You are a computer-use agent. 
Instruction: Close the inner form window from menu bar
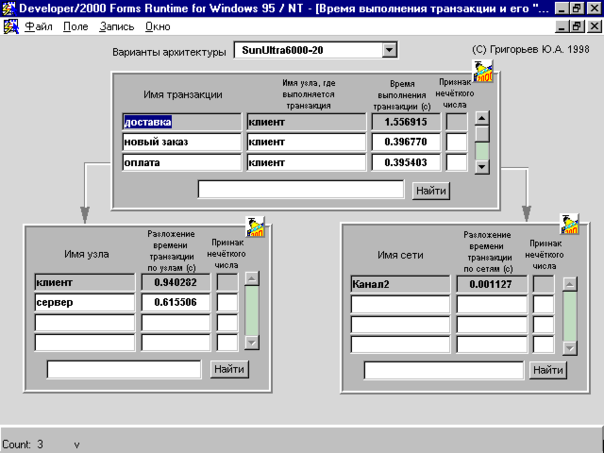594,27
